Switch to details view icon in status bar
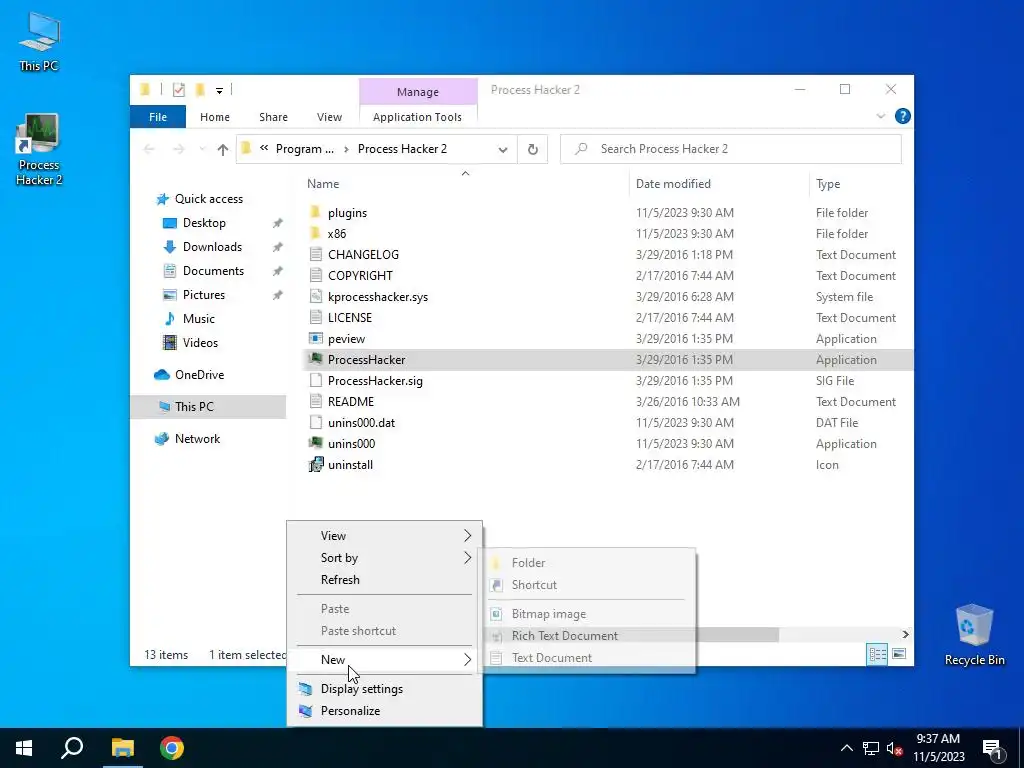The width and height of the screenshot is (1024, 768). click(877, 654)
